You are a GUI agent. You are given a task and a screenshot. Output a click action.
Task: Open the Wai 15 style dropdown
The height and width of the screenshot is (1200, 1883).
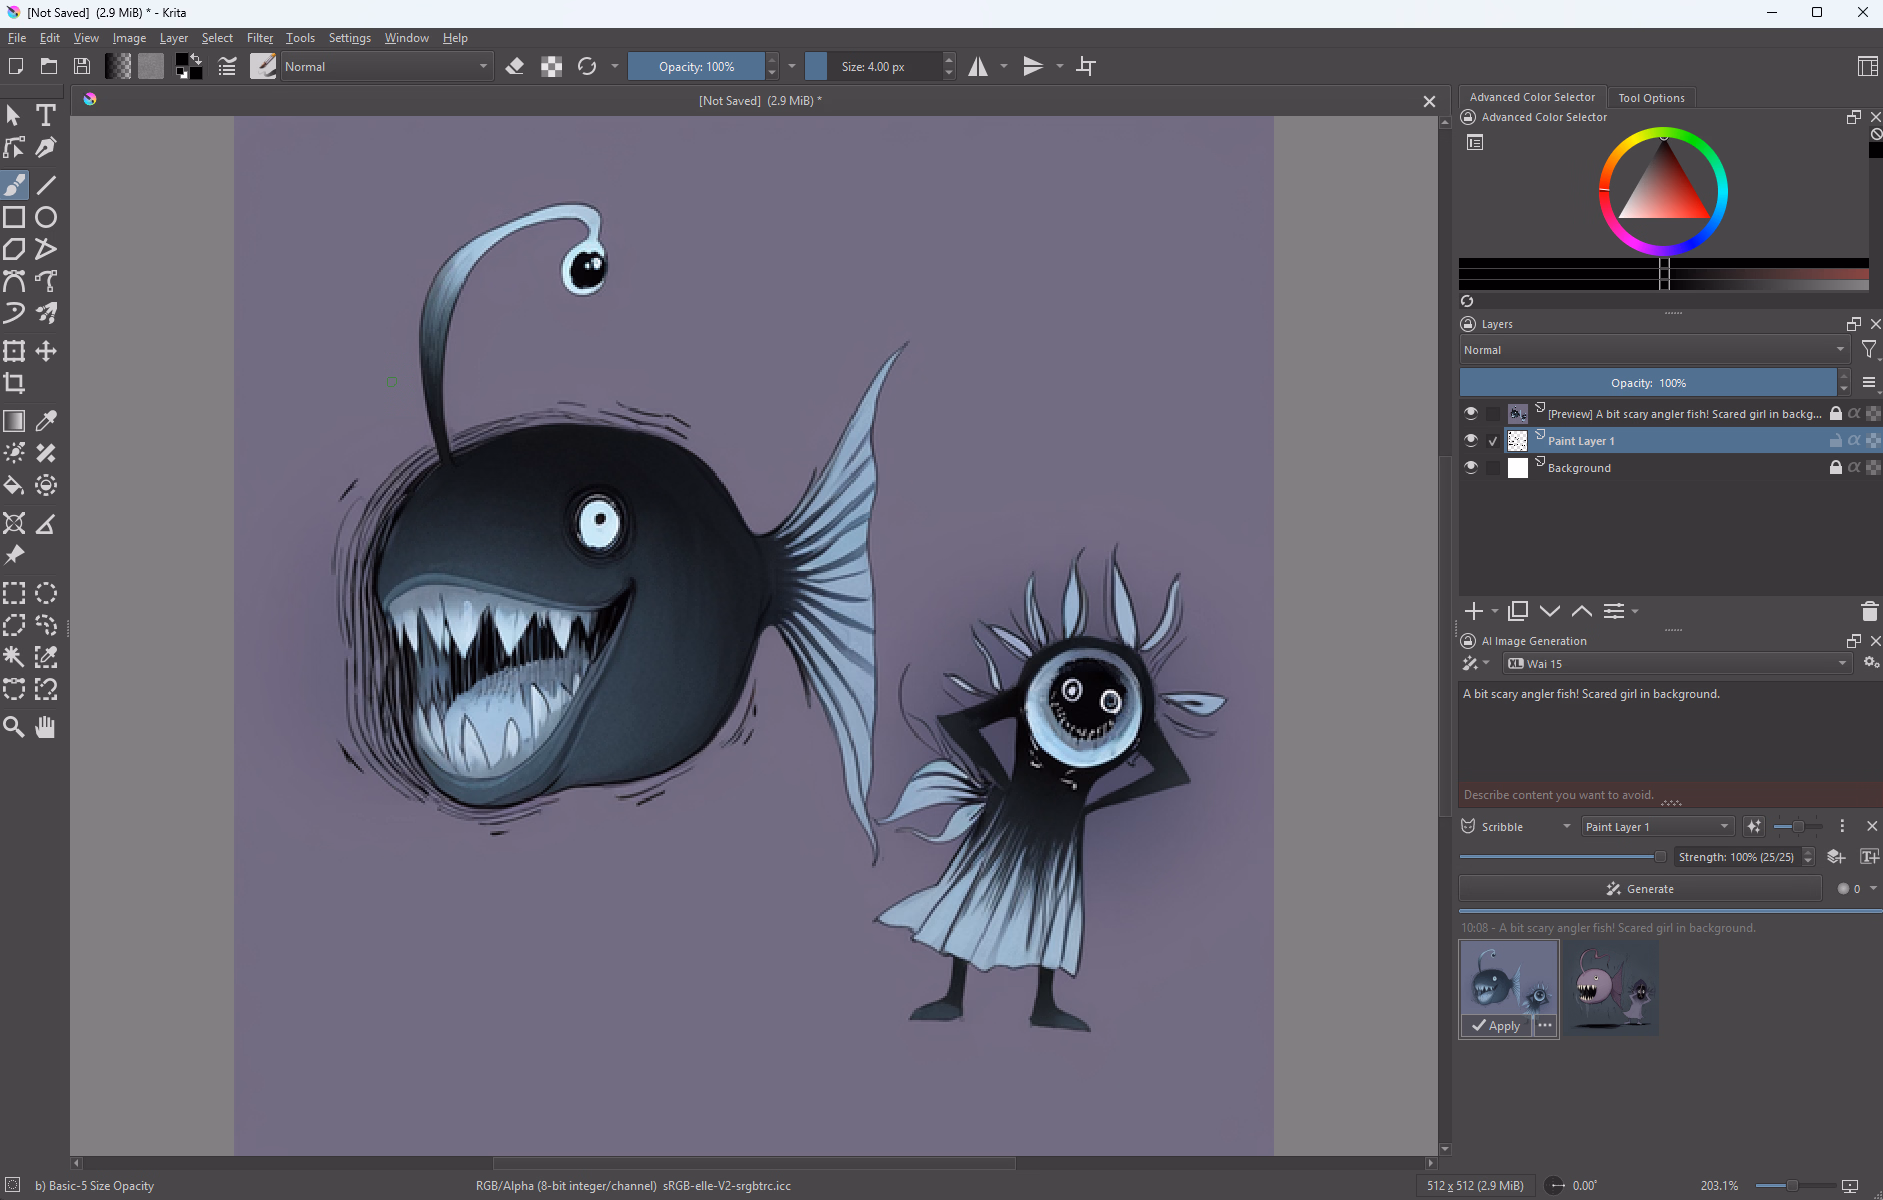[1677, 664]
